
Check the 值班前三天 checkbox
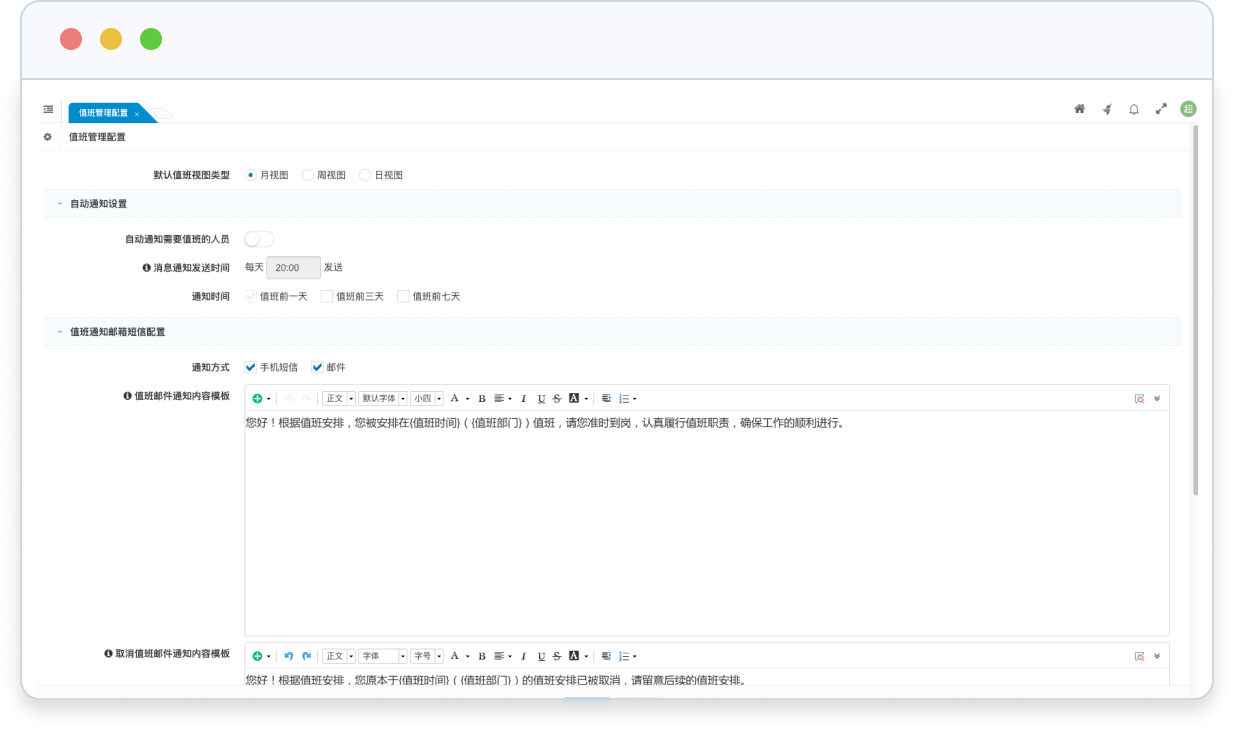[x=327, y=296]
